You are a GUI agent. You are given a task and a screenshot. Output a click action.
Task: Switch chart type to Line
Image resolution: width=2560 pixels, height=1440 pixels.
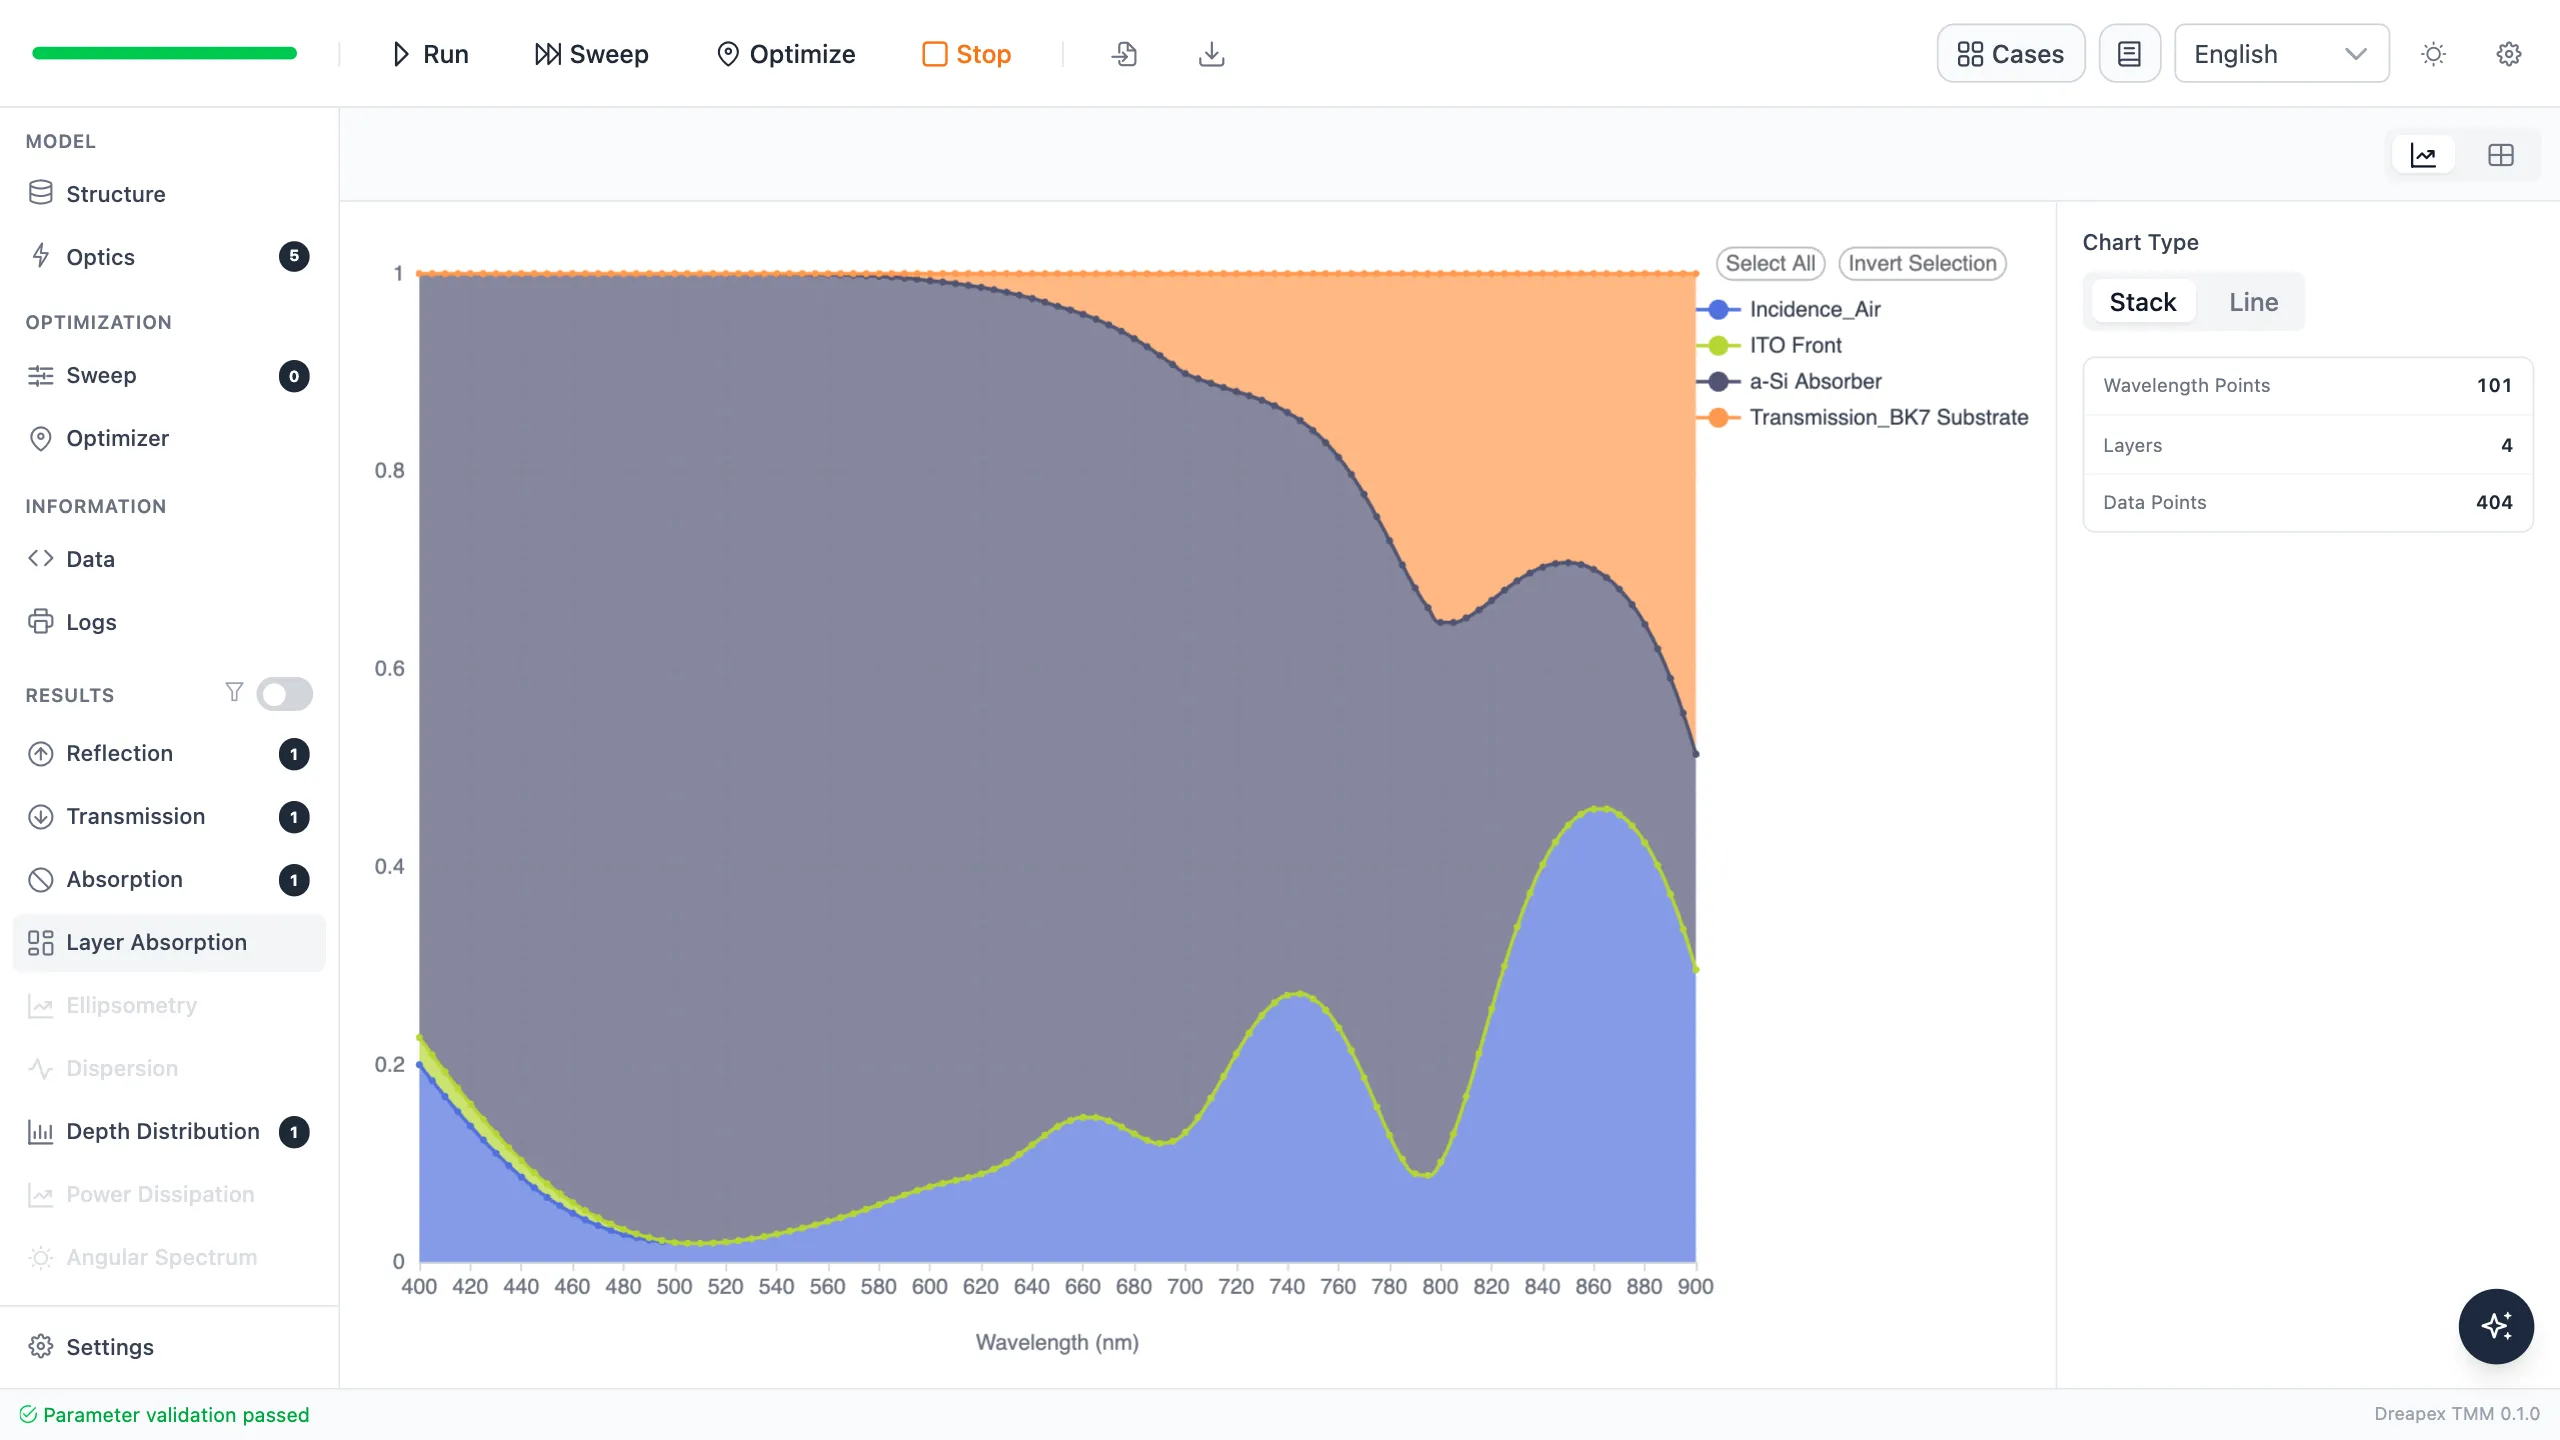(2253, 302)
